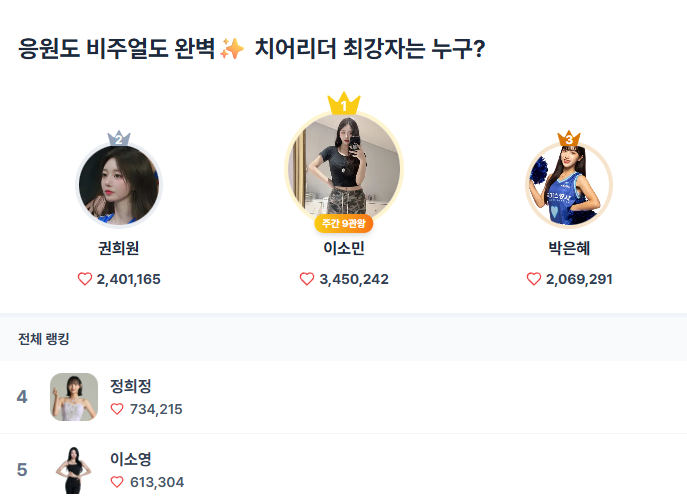Click the heart icon beside 734,215

coord(117,408)
